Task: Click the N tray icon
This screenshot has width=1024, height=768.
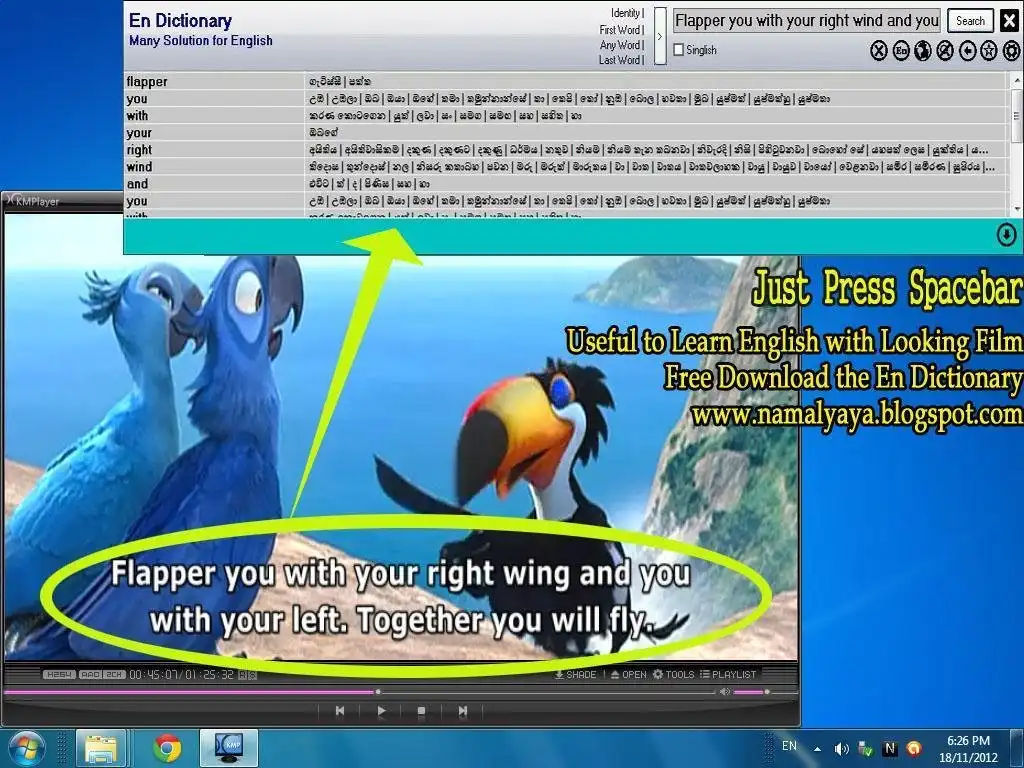Action: [x=889, y=749]
